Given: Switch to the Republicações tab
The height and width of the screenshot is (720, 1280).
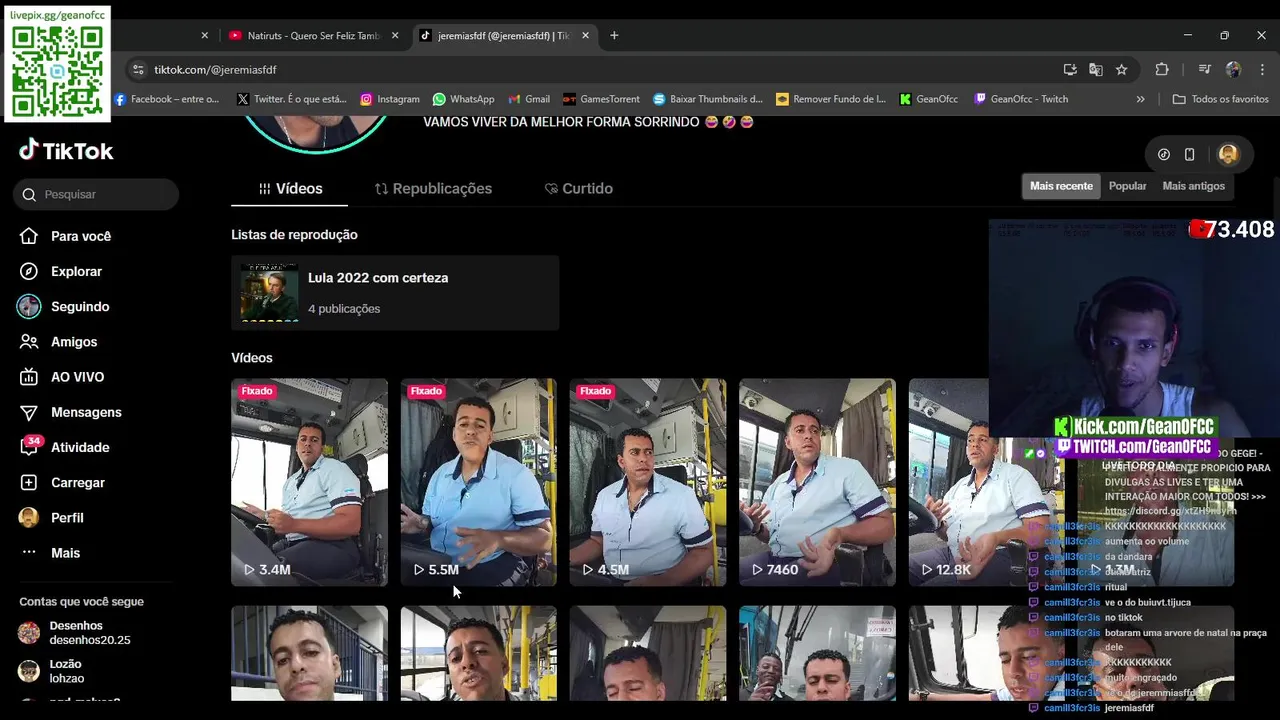Looking at the screenshot, I should pos(433,188).
